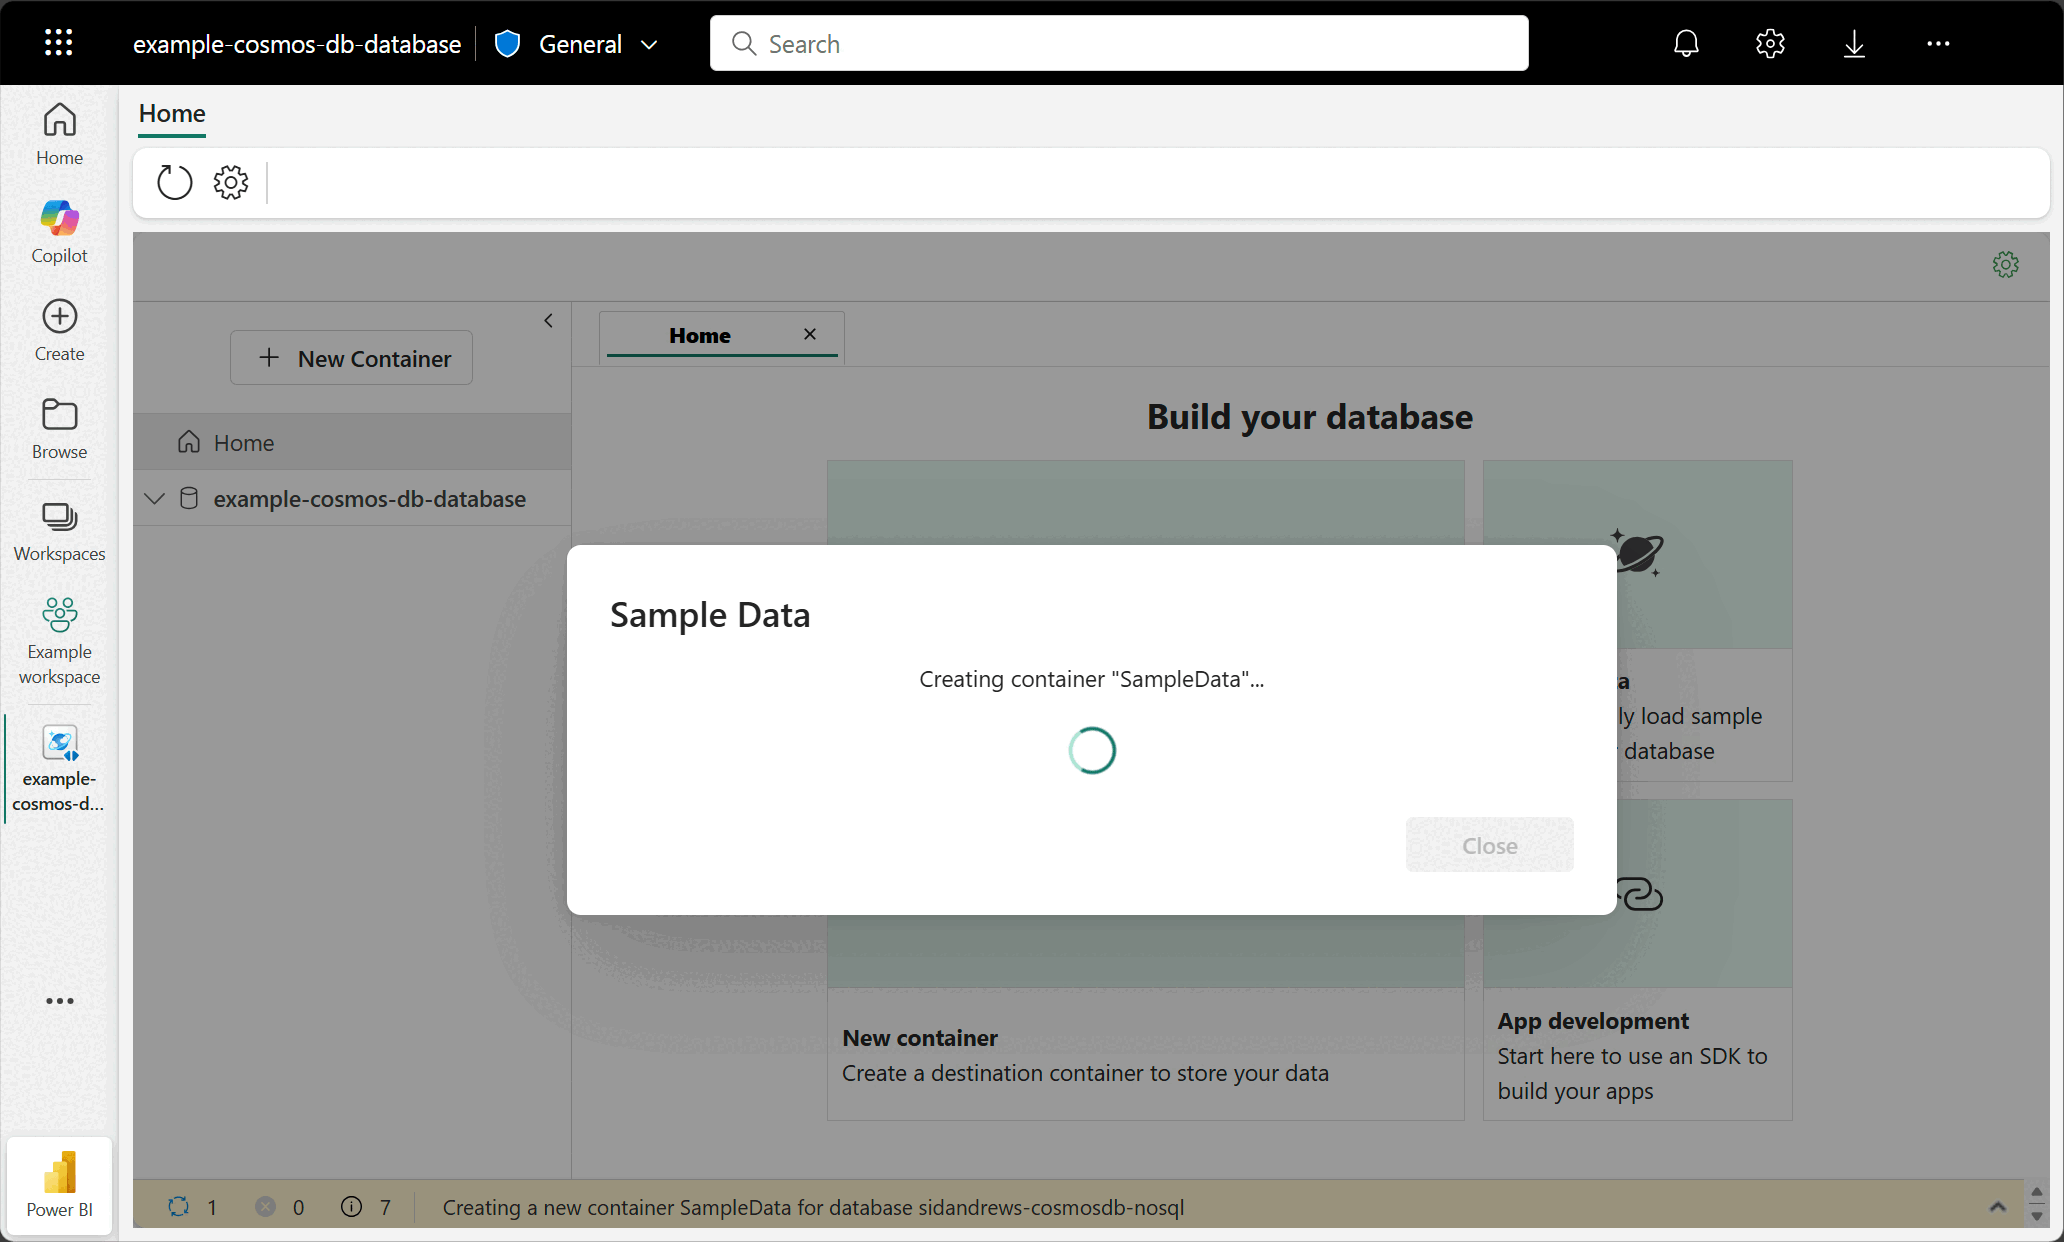This screenshot has height=1242, width=2064.
Task: Open the toolbar settings gear
Action: [x=231, y=182]
